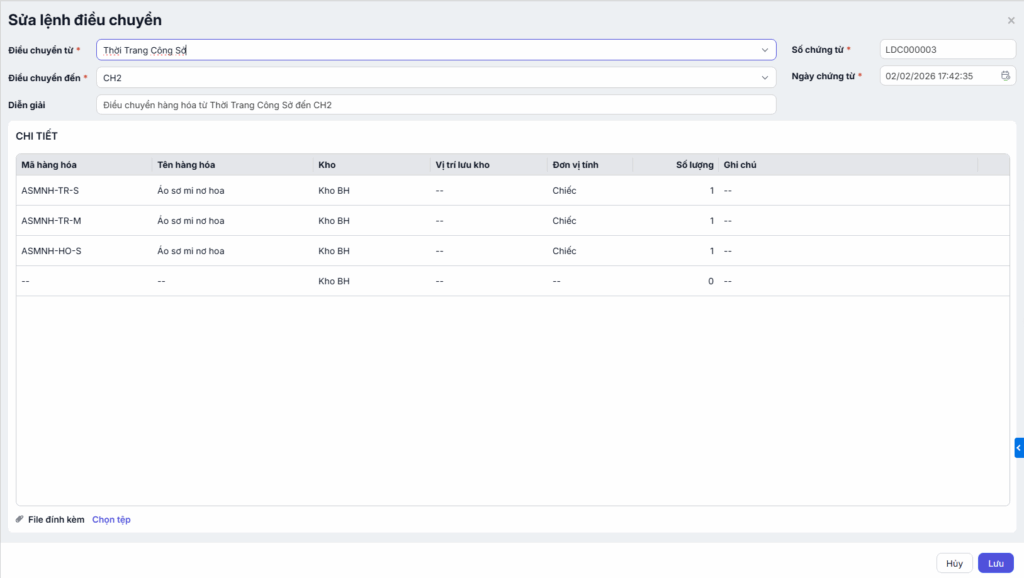Click the Kho BH cell in the empty row
This screenshot has width=1024, height=578.
(334, 281)
